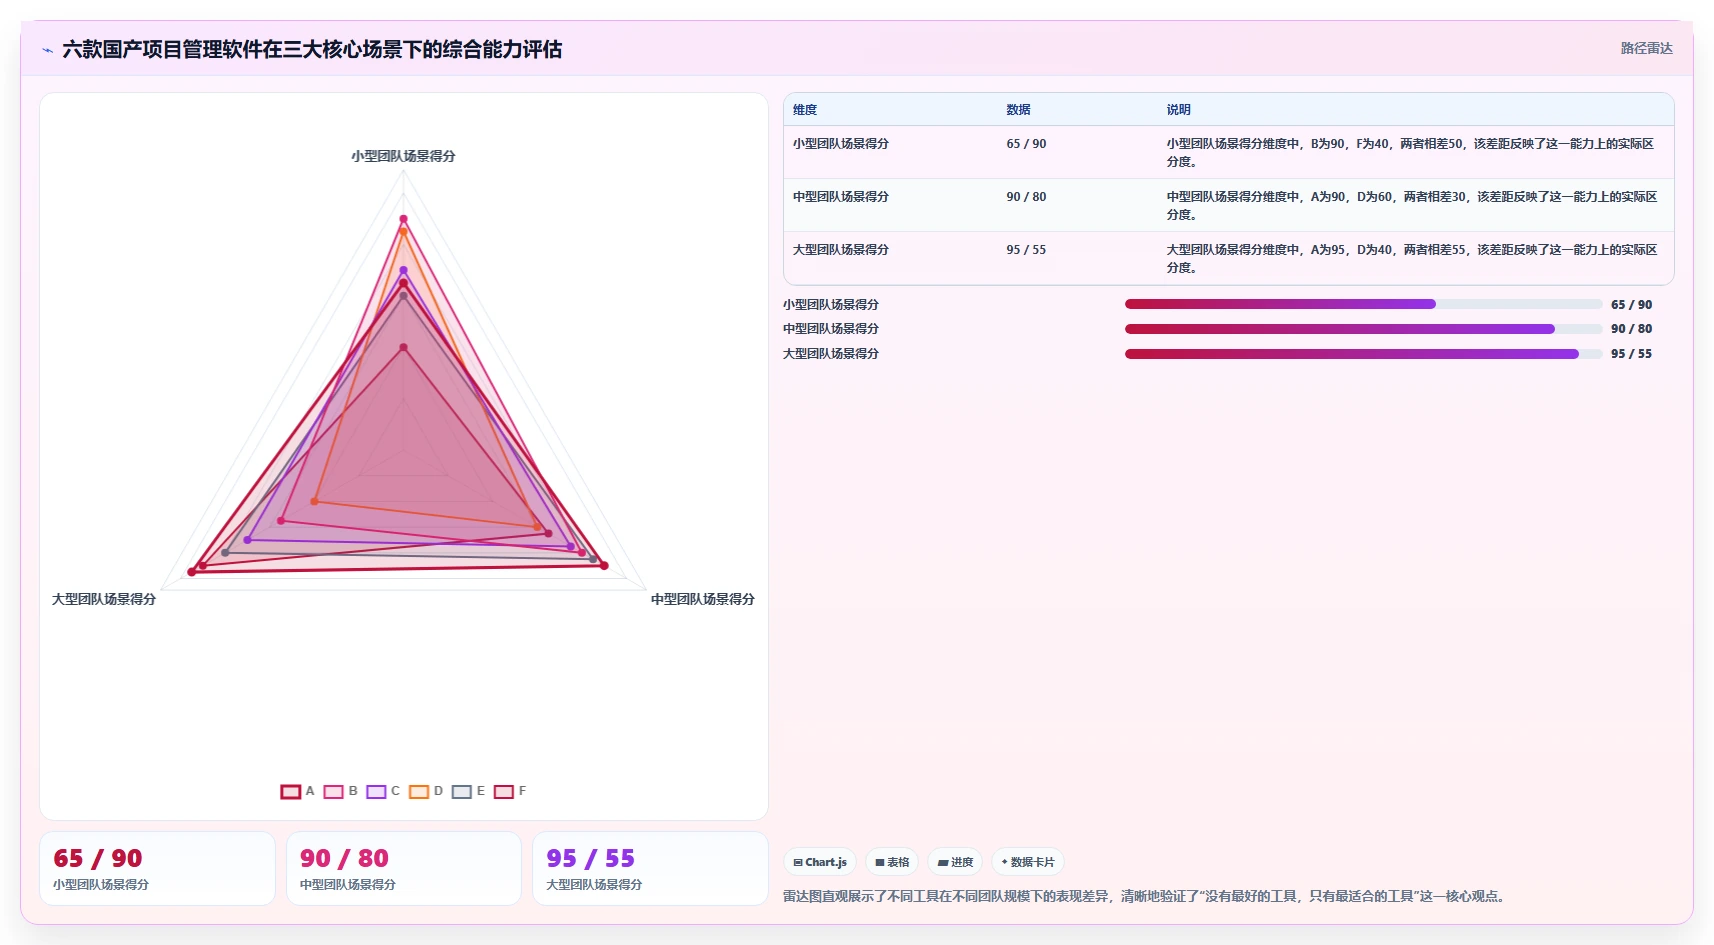Click table cell 中型团队场景得分
Viewport: 1714px width, 945px height.
[x=841, y=197]
